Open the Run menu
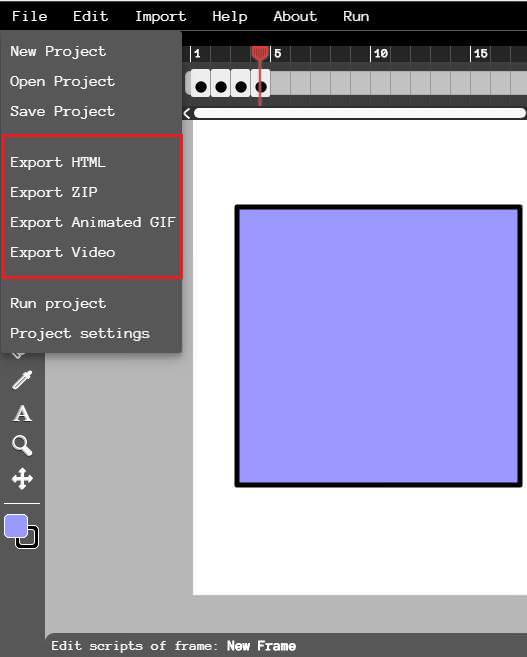This screenshot has height=657, width=527. tap(356, 16)
